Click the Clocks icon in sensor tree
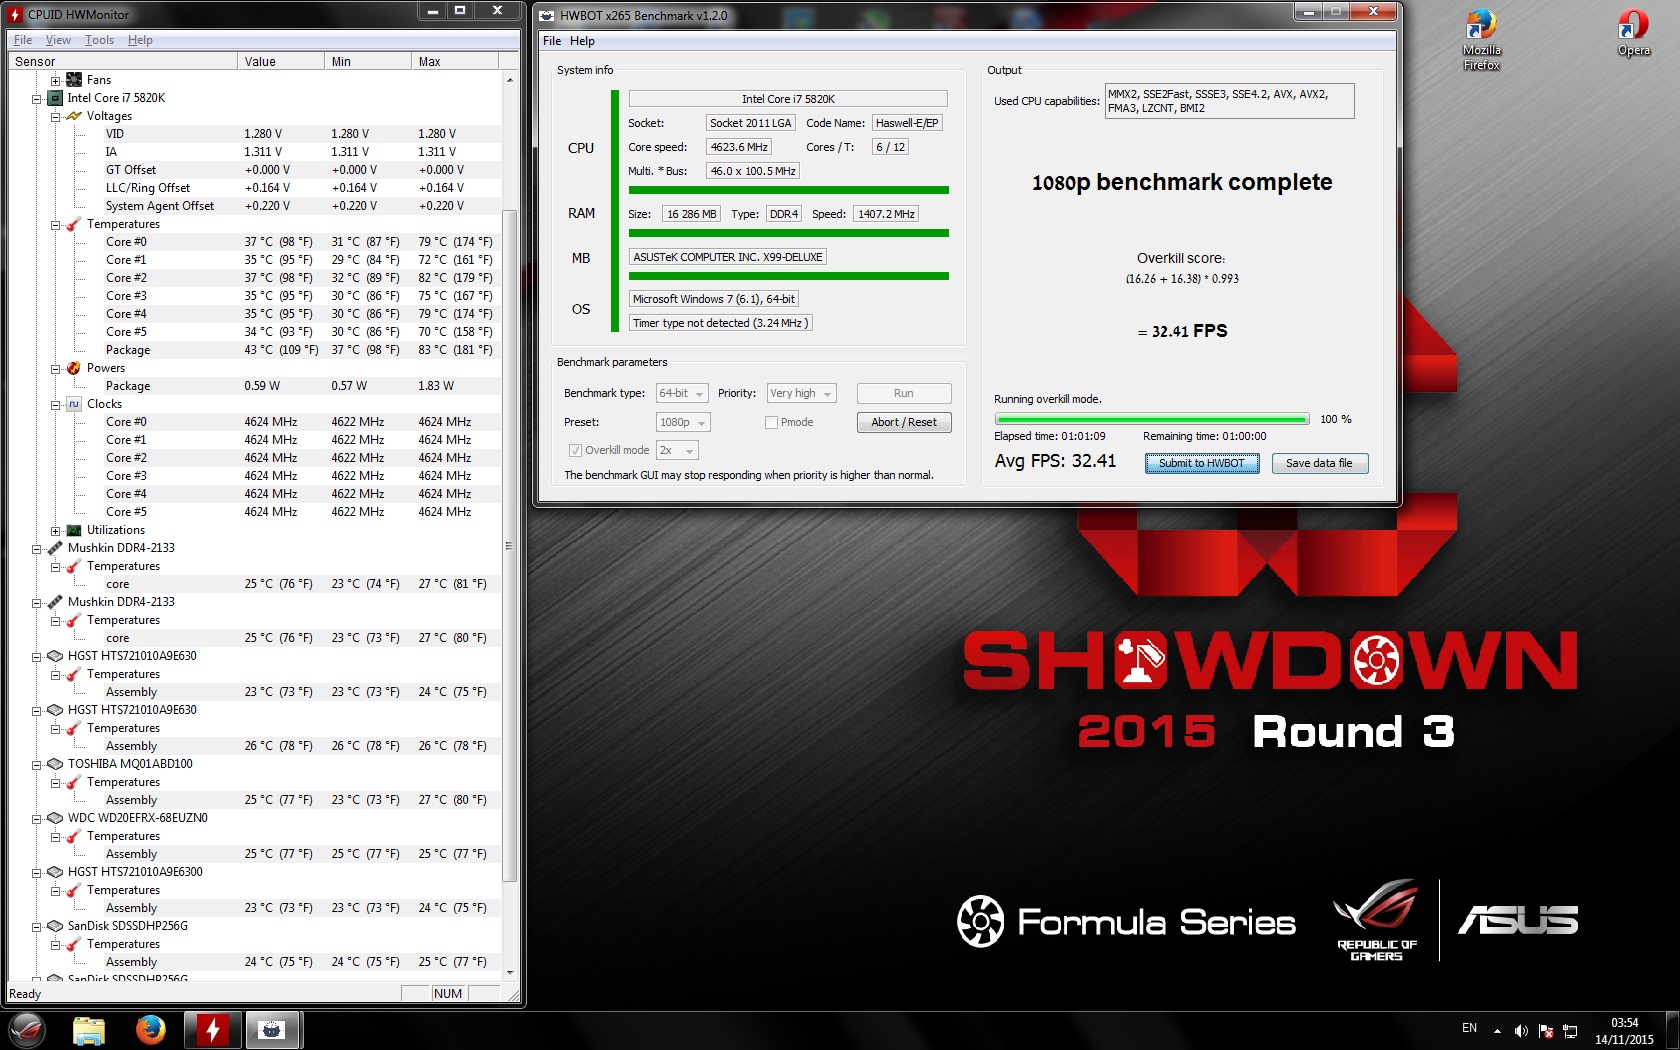The height and width of the screenshot is (1050, 1680). 74,404
